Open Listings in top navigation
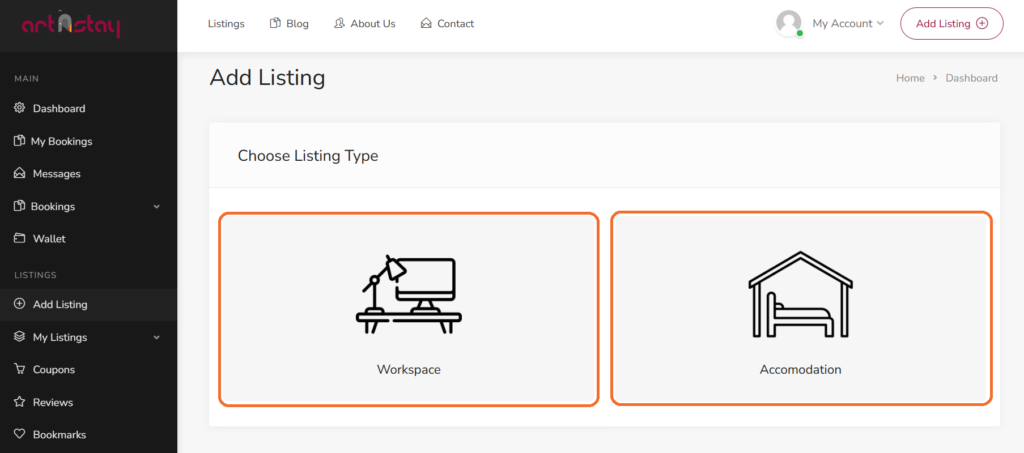 [226, 23]
